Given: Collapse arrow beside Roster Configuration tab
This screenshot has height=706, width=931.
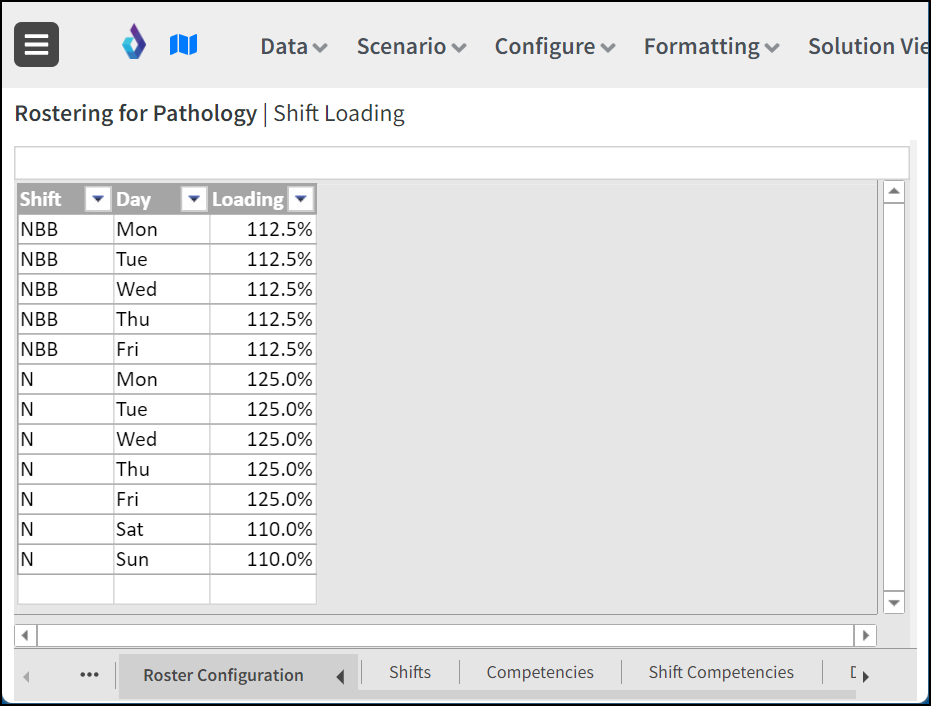Looking at the screenshot, I should click(x=340, y=676).
